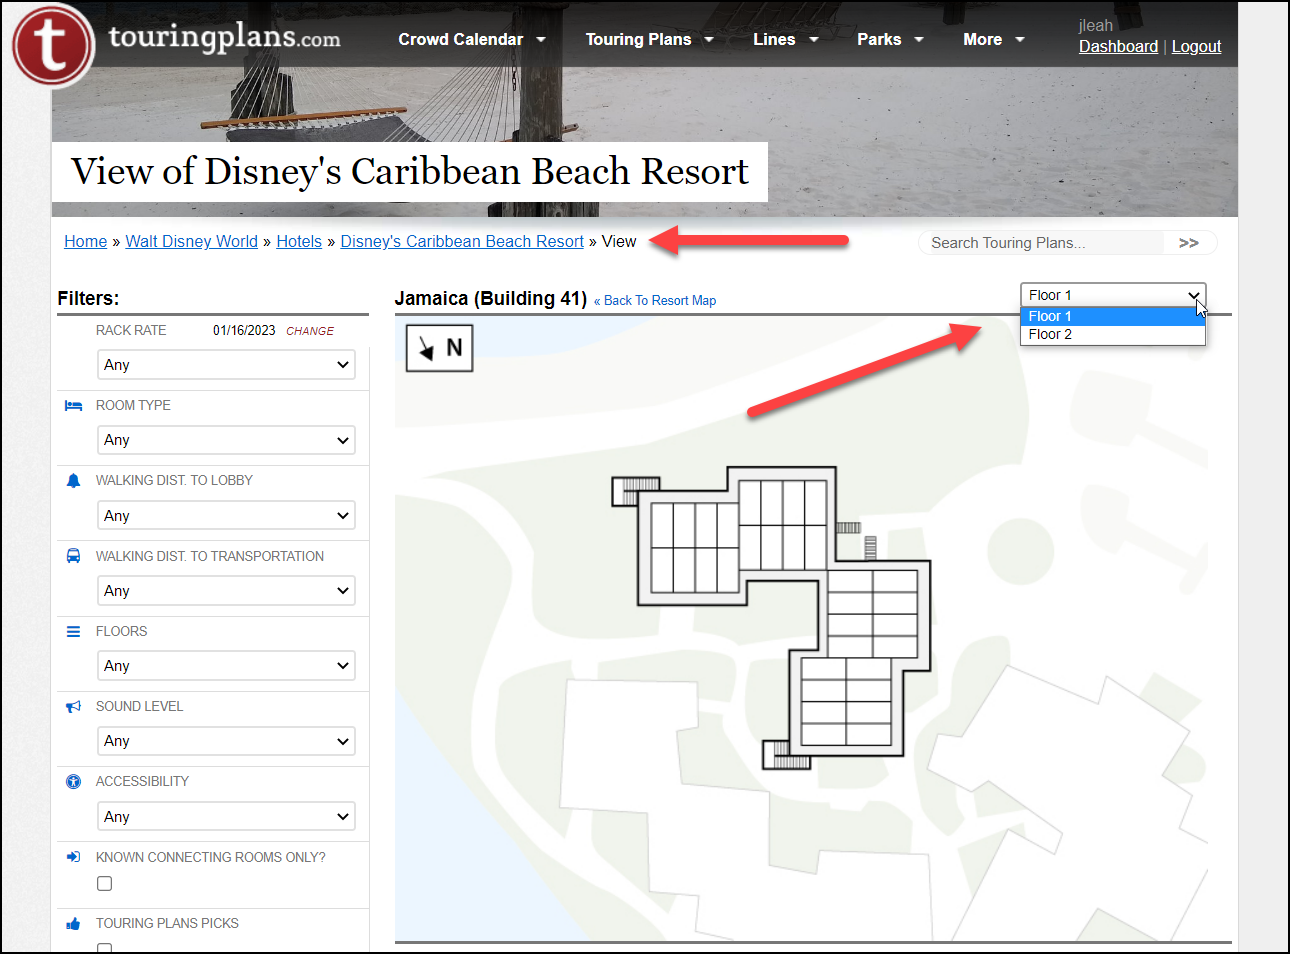
Task: Click the touringplans.com red logo
Action: 52,45
